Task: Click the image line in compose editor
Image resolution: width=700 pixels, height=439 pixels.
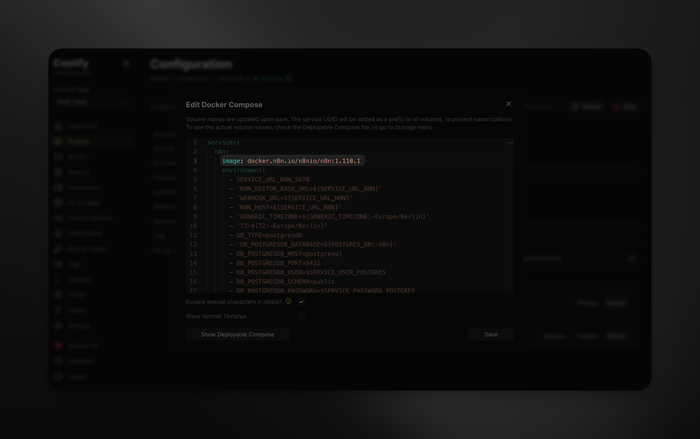Action: (x=291, y=160)
